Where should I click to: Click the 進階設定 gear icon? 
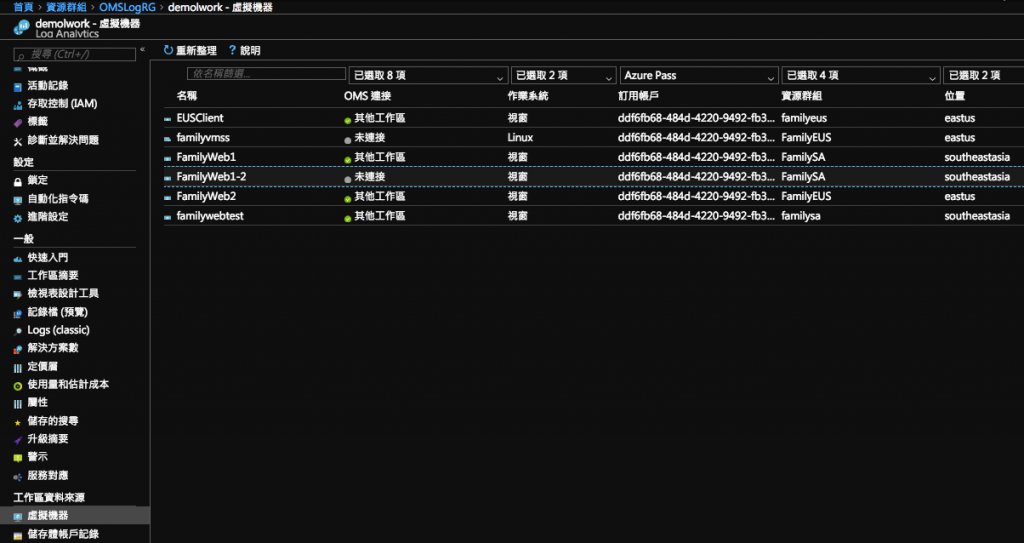tap(18, 218)
